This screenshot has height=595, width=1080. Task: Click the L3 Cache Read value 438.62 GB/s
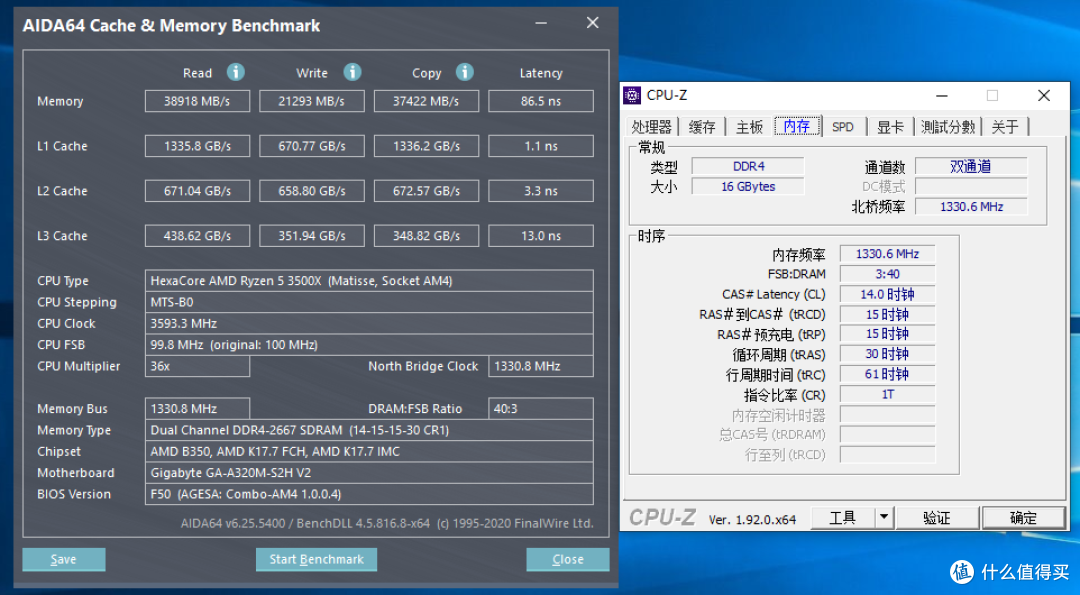point(197,236)
